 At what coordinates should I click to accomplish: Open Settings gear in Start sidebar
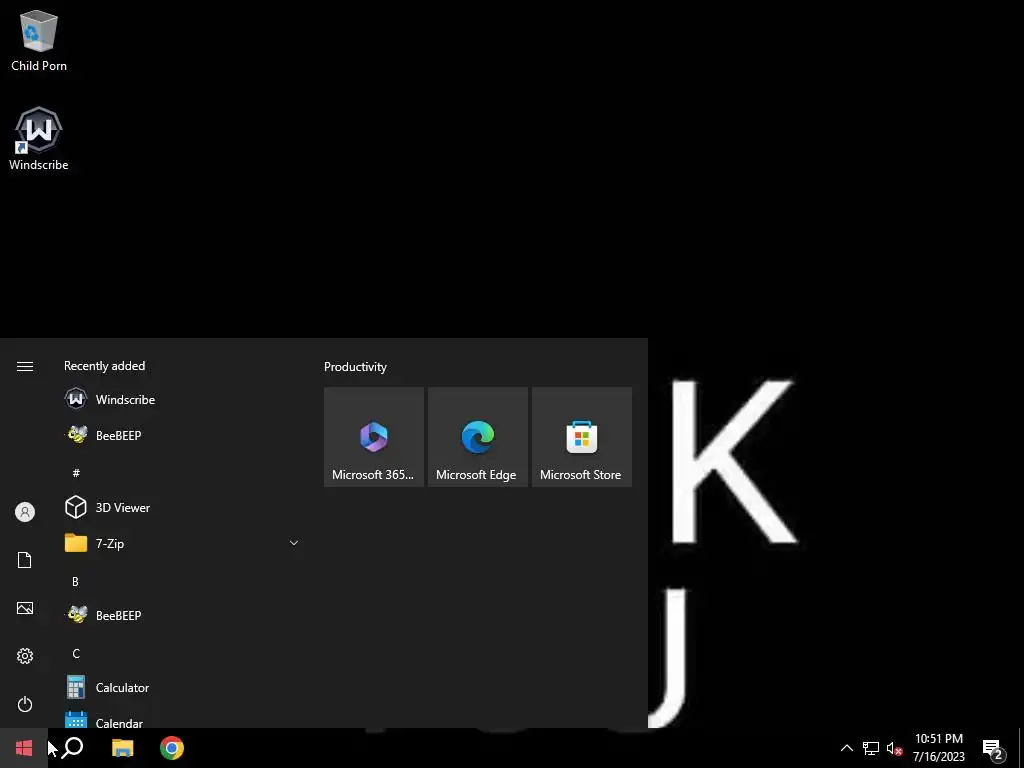(x=25, y=656)
